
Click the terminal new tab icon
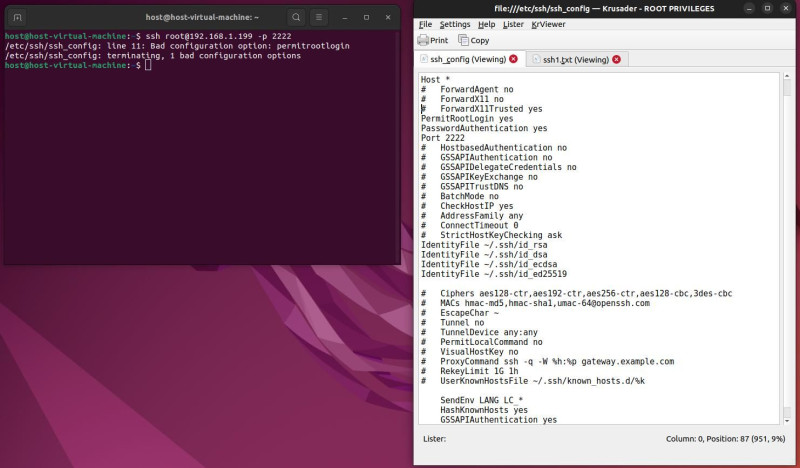click(17, 17)
